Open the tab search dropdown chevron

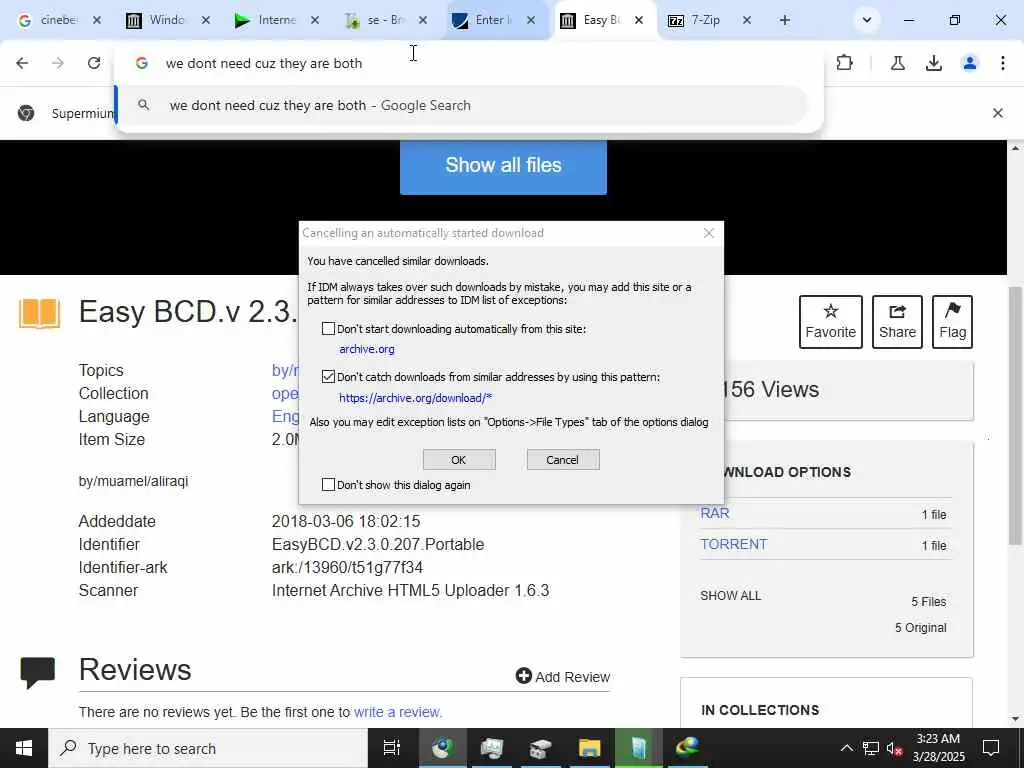(867, 20)
